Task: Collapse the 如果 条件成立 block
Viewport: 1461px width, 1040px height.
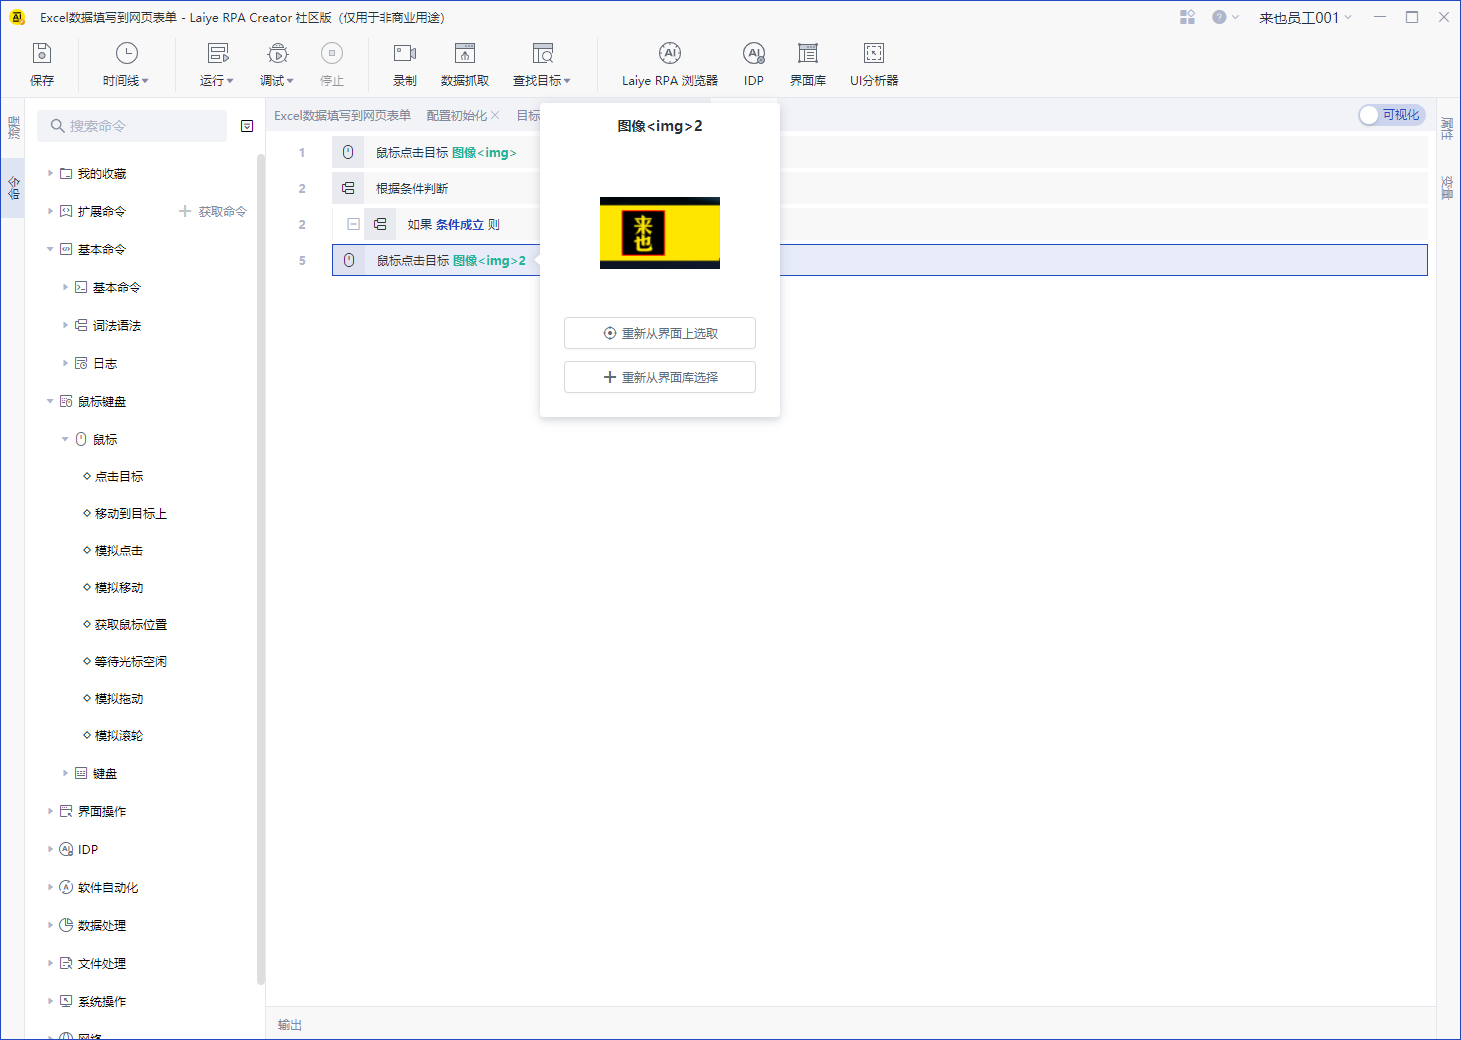Action: (353, 224)
